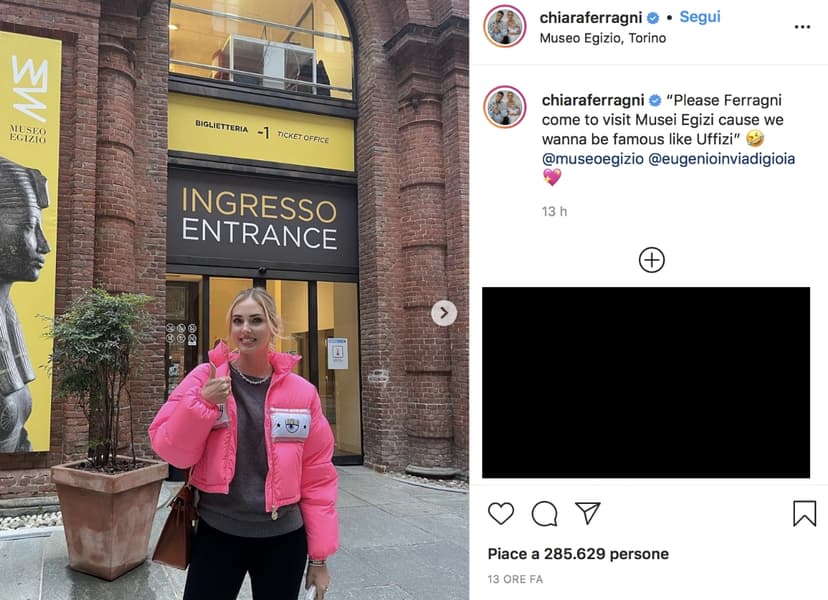Click chiaraferragni username in caption
The width and height of the screenshot is (828, 600).
(592, 100)
